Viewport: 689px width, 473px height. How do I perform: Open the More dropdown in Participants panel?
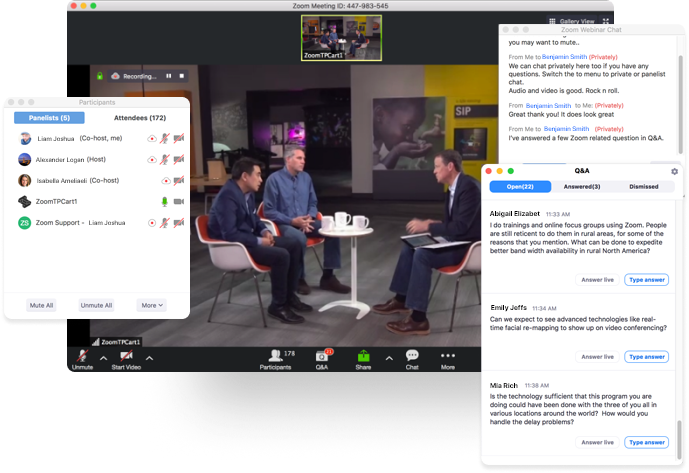pyautogui.click(x=152, y=305)
